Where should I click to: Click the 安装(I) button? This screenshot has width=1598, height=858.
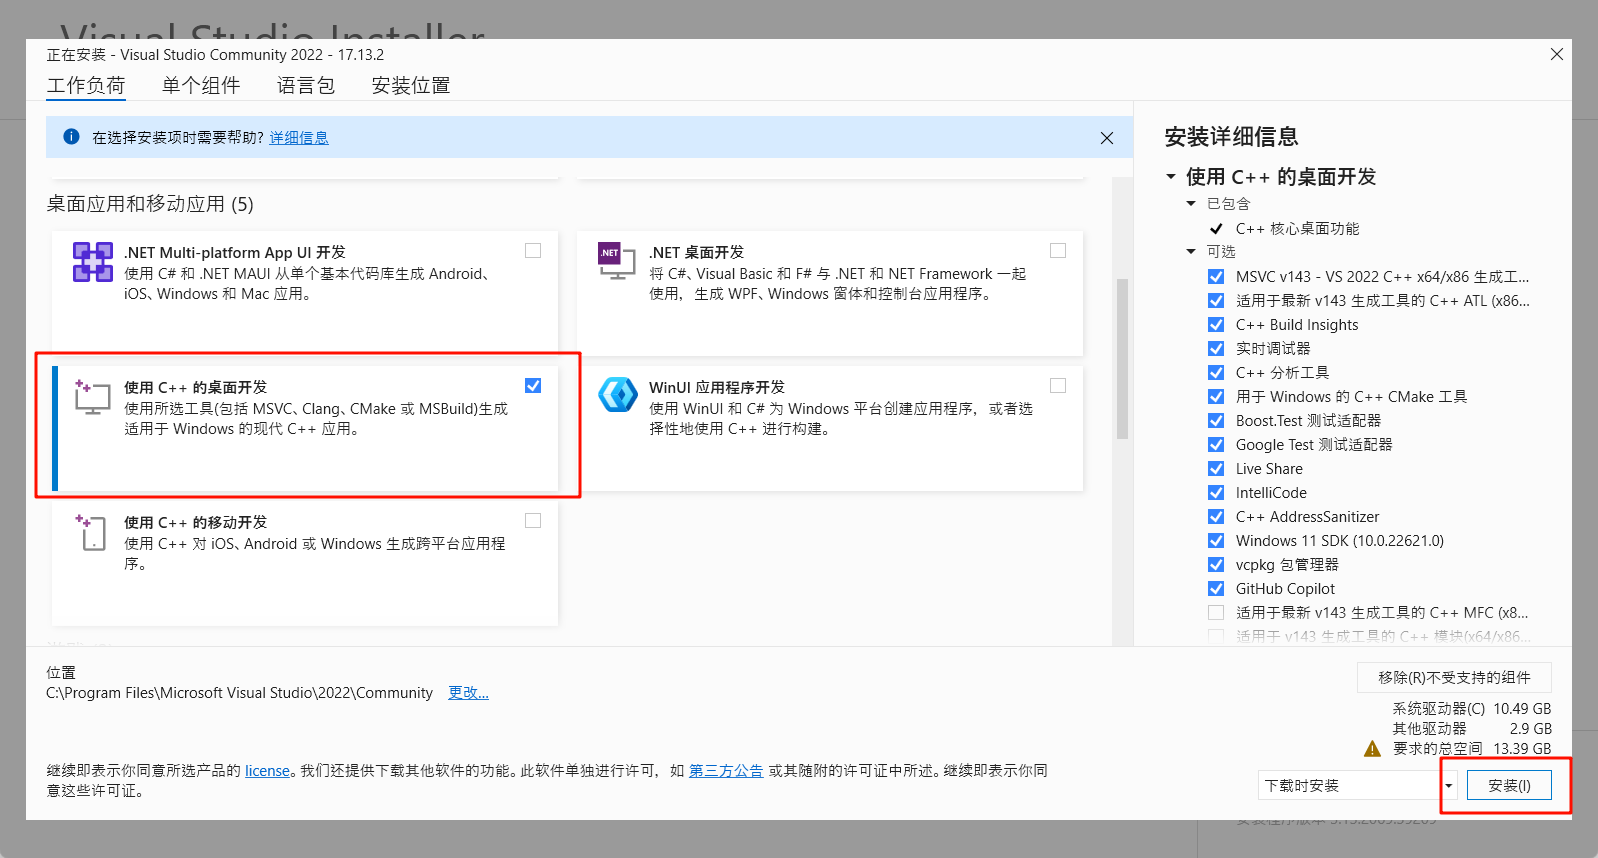(x=1509, y=786)
